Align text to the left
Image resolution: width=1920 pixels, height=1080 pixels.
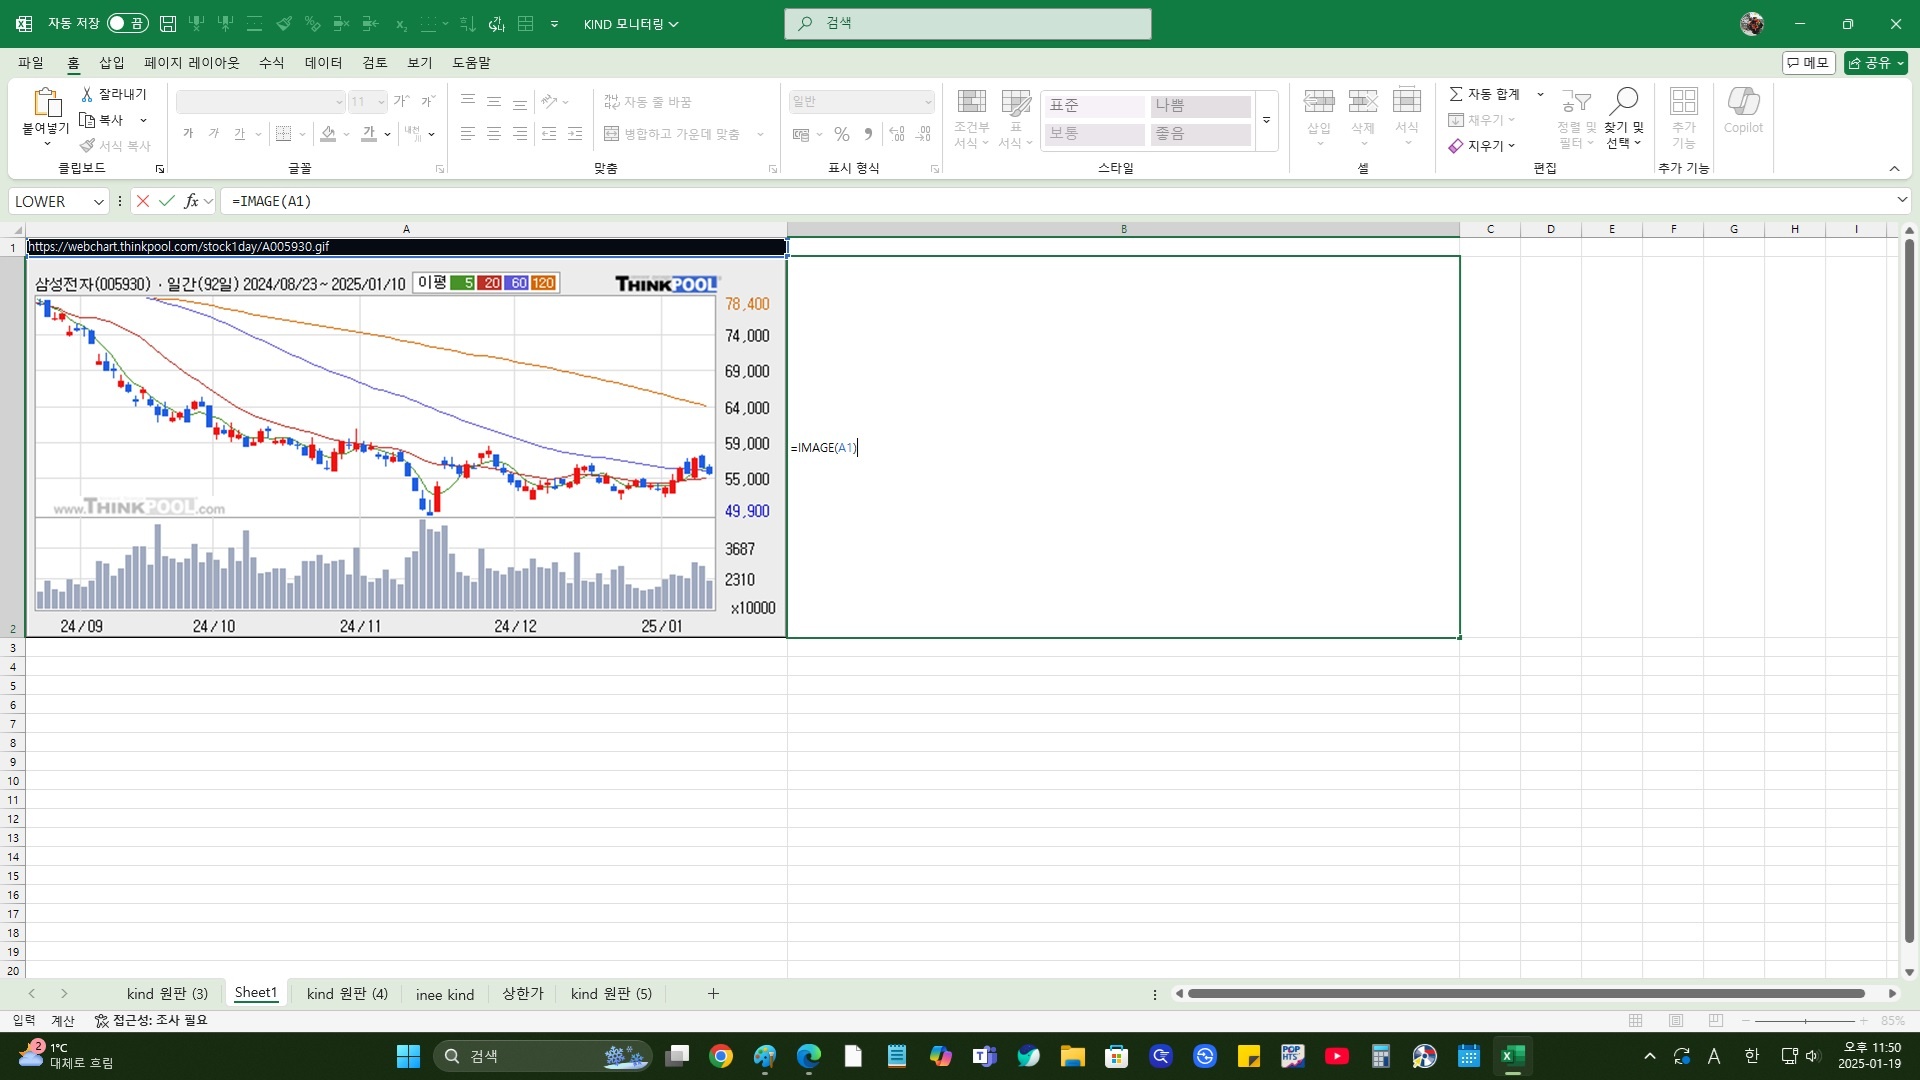pyautogui.click(x=467, y=134)
